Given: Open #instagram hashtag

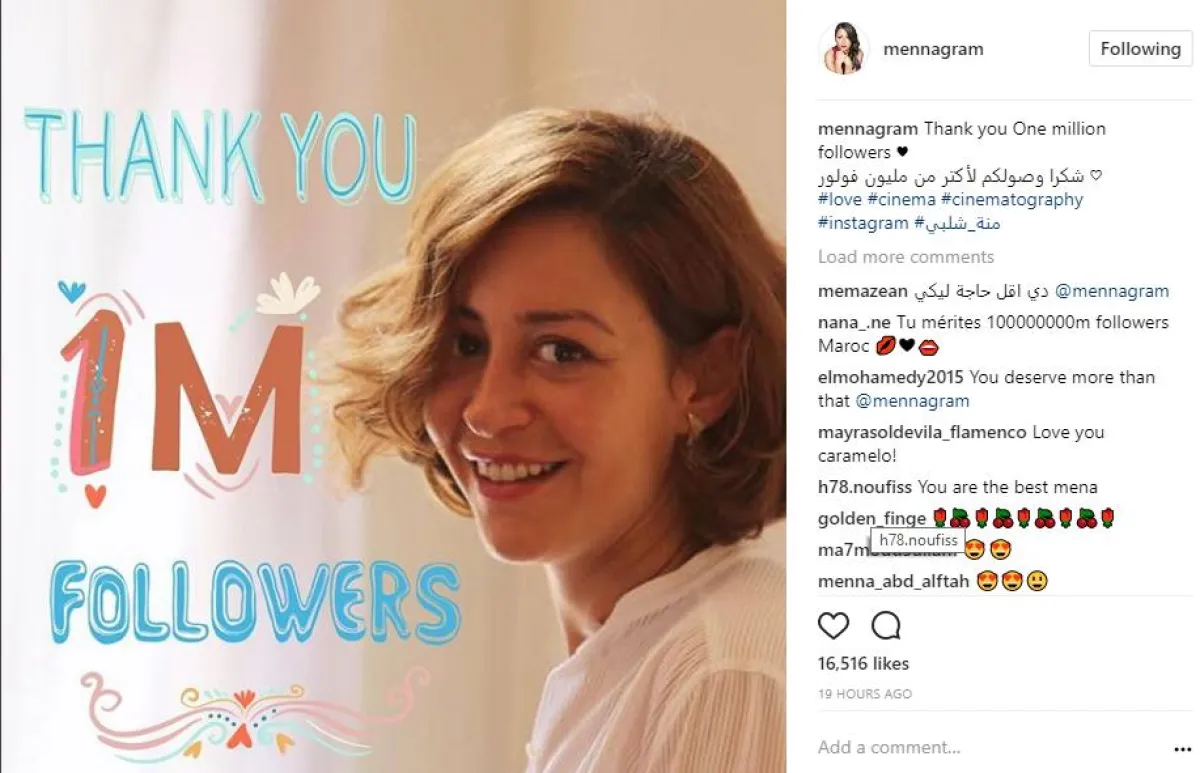Looking at the screenshot, I should click(x=863, y=224).
